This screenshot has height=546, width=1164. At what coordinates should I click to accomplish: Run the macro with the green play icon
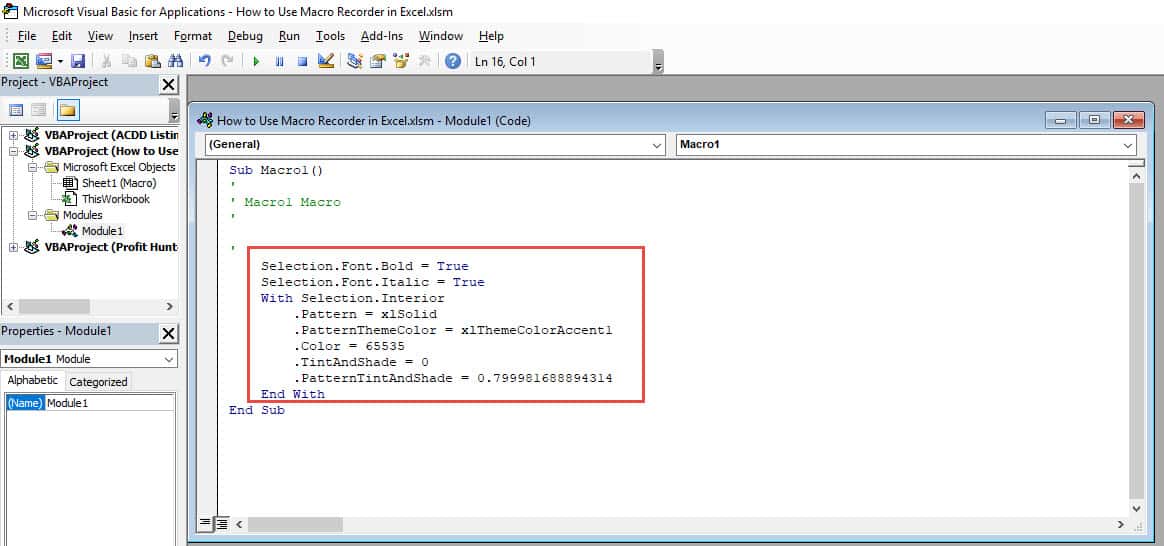(x=256, y=62)
